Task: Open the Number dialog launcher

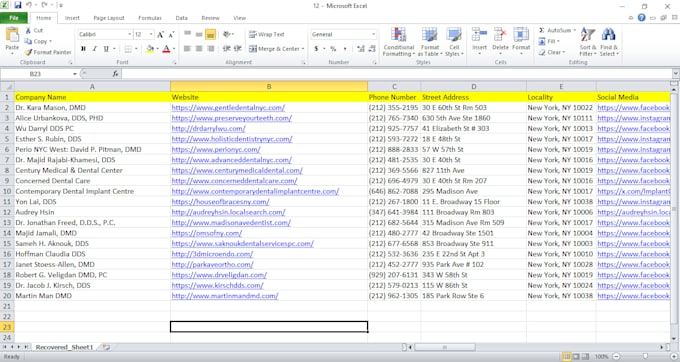Action: 374,63
